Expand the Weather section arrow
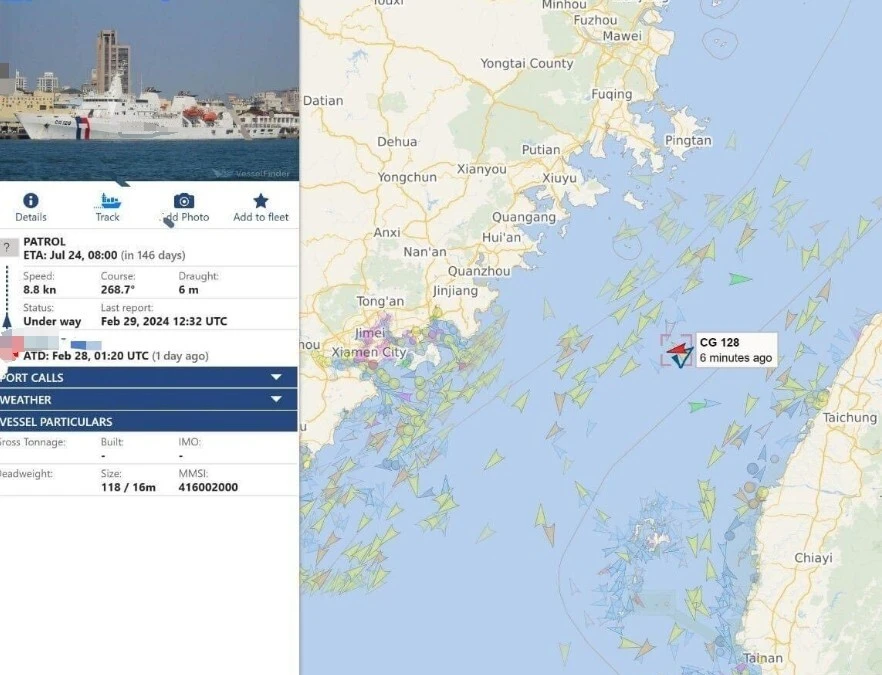The height and width of the screenshot is (675, 882). (276, 399)
